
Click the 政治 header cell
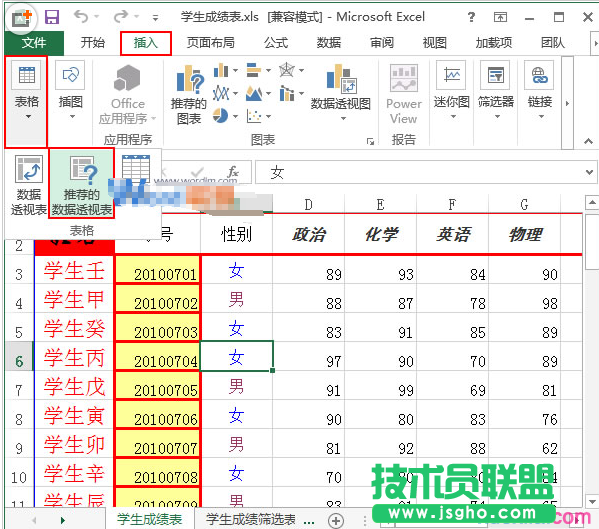click(x=309, y=234)
